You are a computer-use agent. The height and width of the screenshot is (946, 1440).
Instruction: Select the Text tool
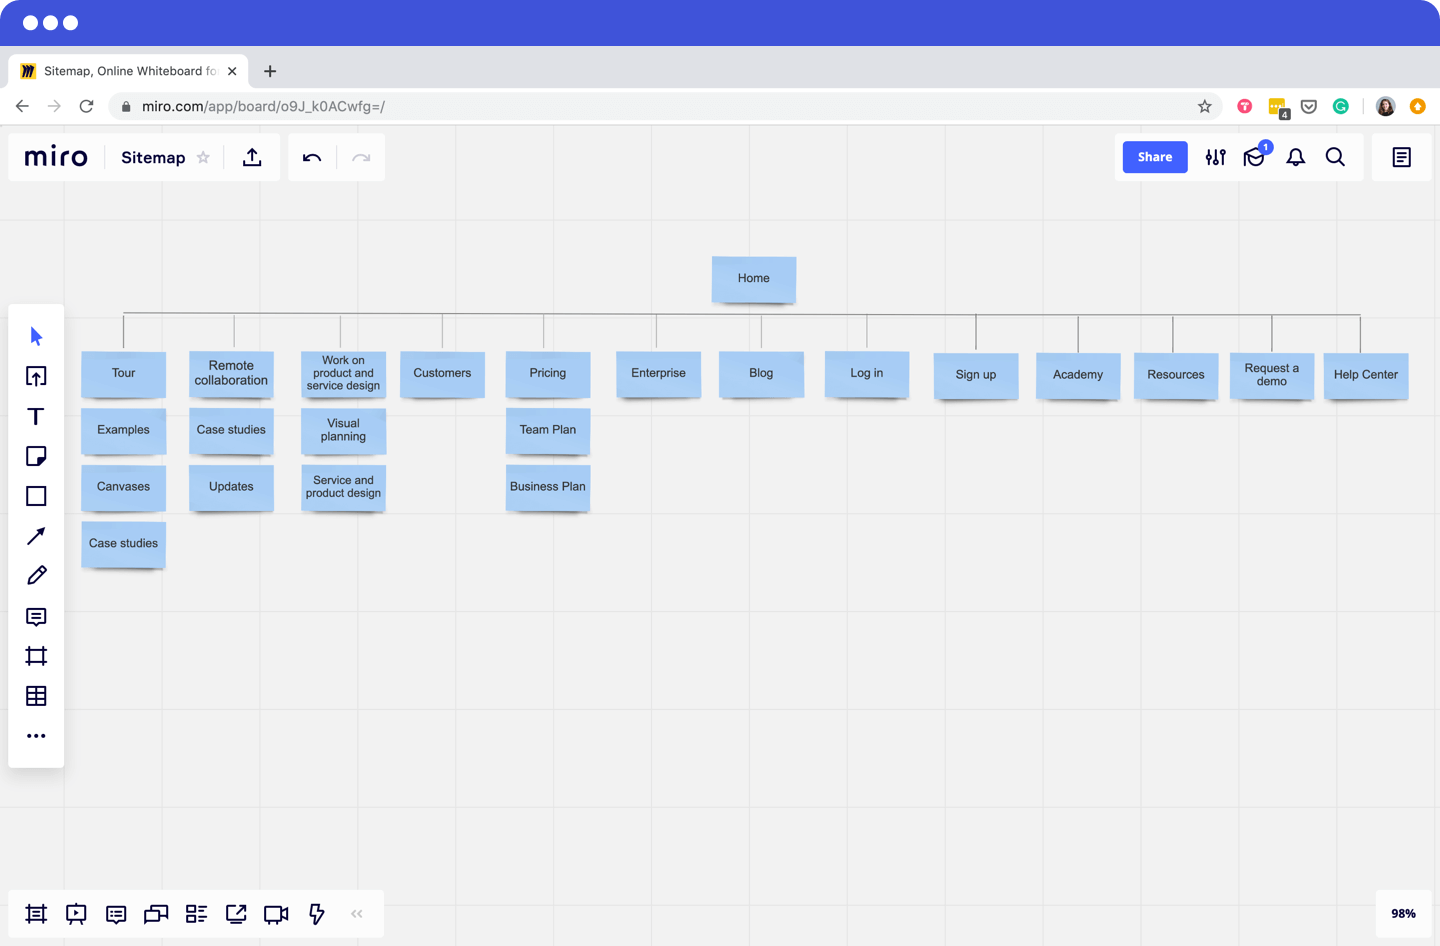pos(36,416)
